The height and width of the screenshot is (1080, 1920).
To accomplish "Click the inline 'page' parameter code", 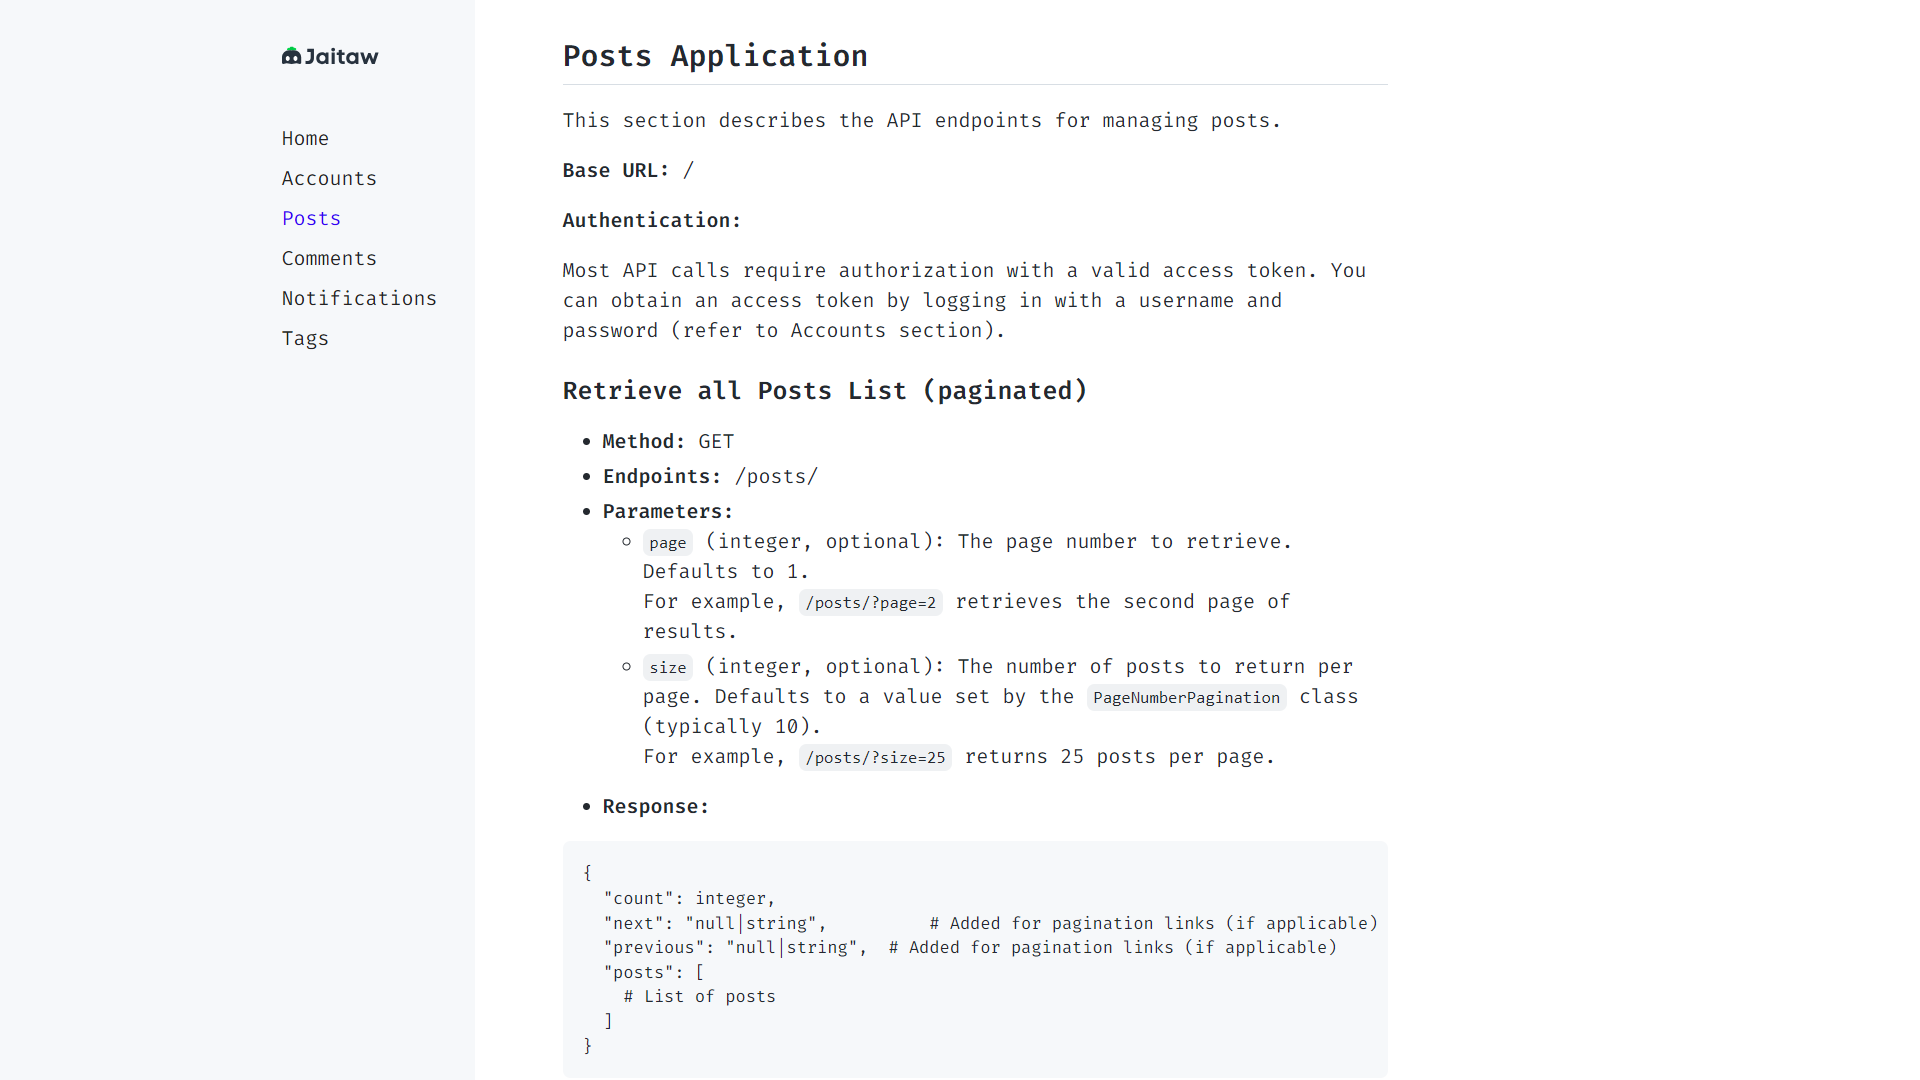I will [x=667, y=542].
